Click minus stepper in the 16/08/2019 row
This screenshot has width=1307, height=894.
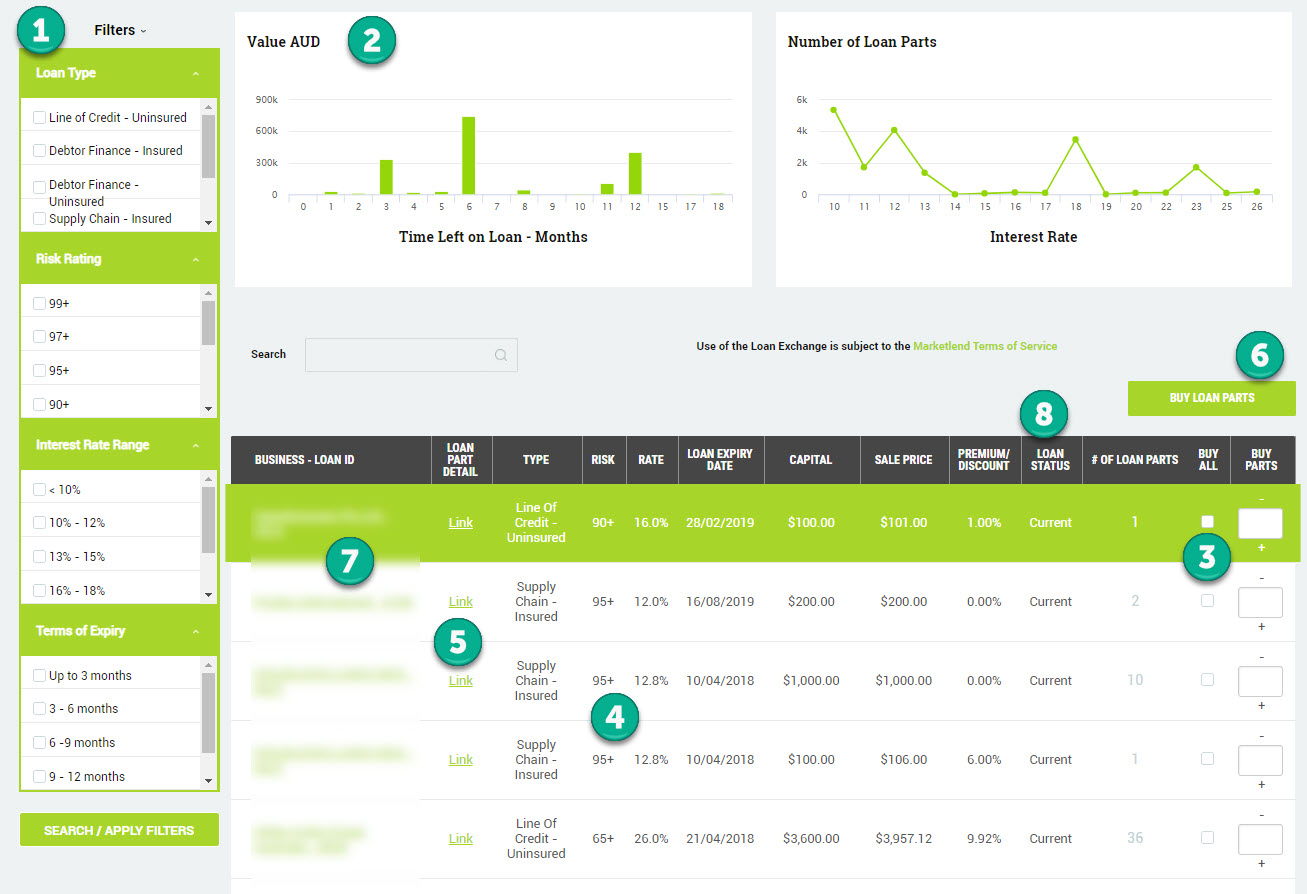point(1261,578)
